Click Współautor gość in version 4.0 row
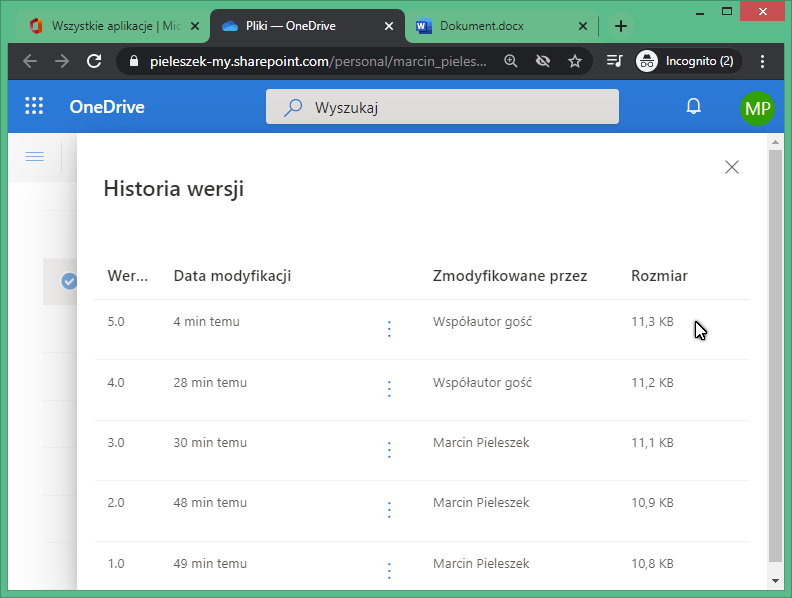Screen dimensions: 792x598 [x=482, y=382]
